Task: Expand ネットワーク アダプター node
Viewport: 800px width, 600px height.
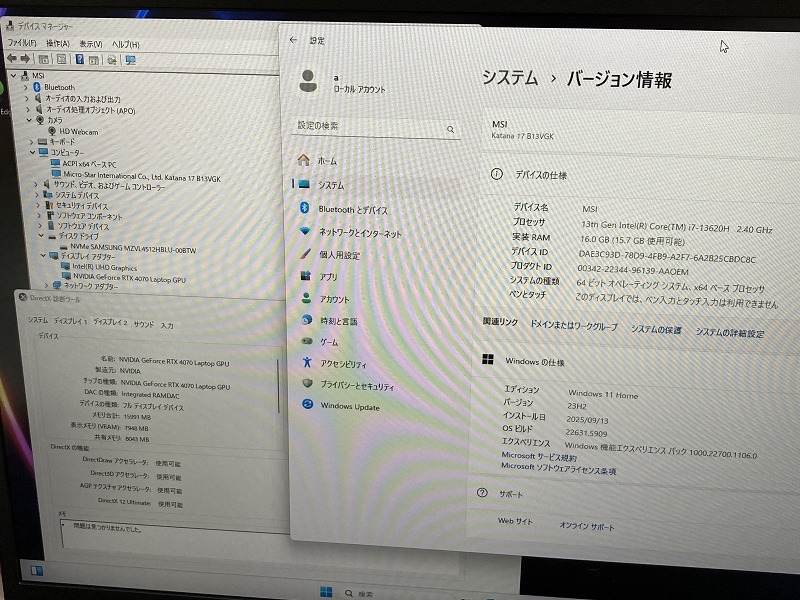Action: 46,285
